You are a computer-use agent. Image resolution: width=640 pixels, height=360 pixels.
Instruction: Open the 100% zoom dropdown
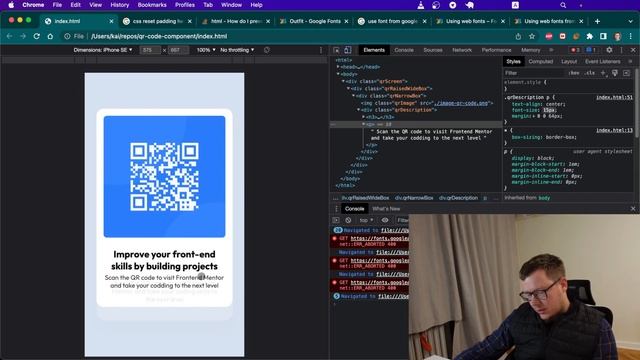(x=206, y=50)
